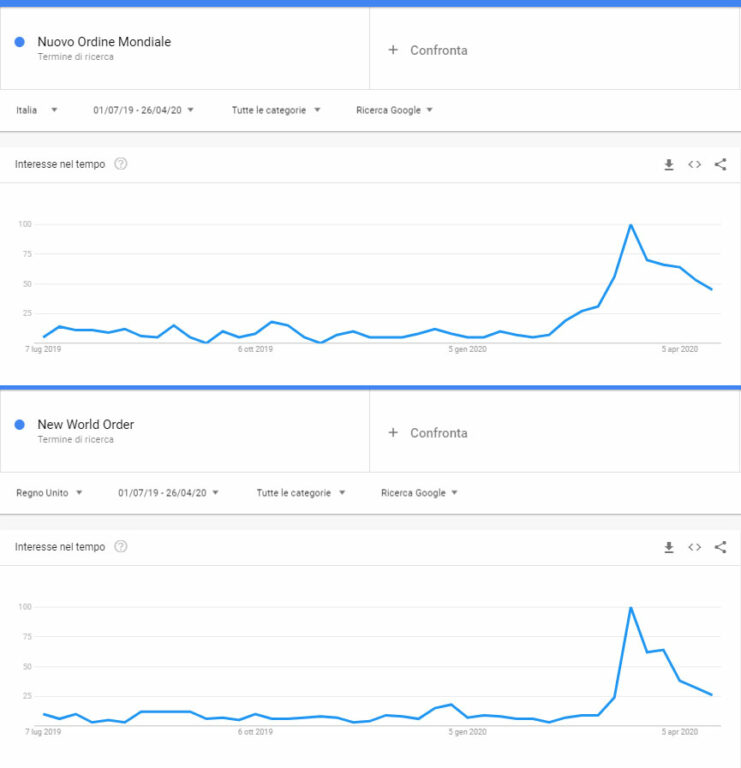Share the New World Order chart
The width and height of the screenshot is (741, 768).
720,547
